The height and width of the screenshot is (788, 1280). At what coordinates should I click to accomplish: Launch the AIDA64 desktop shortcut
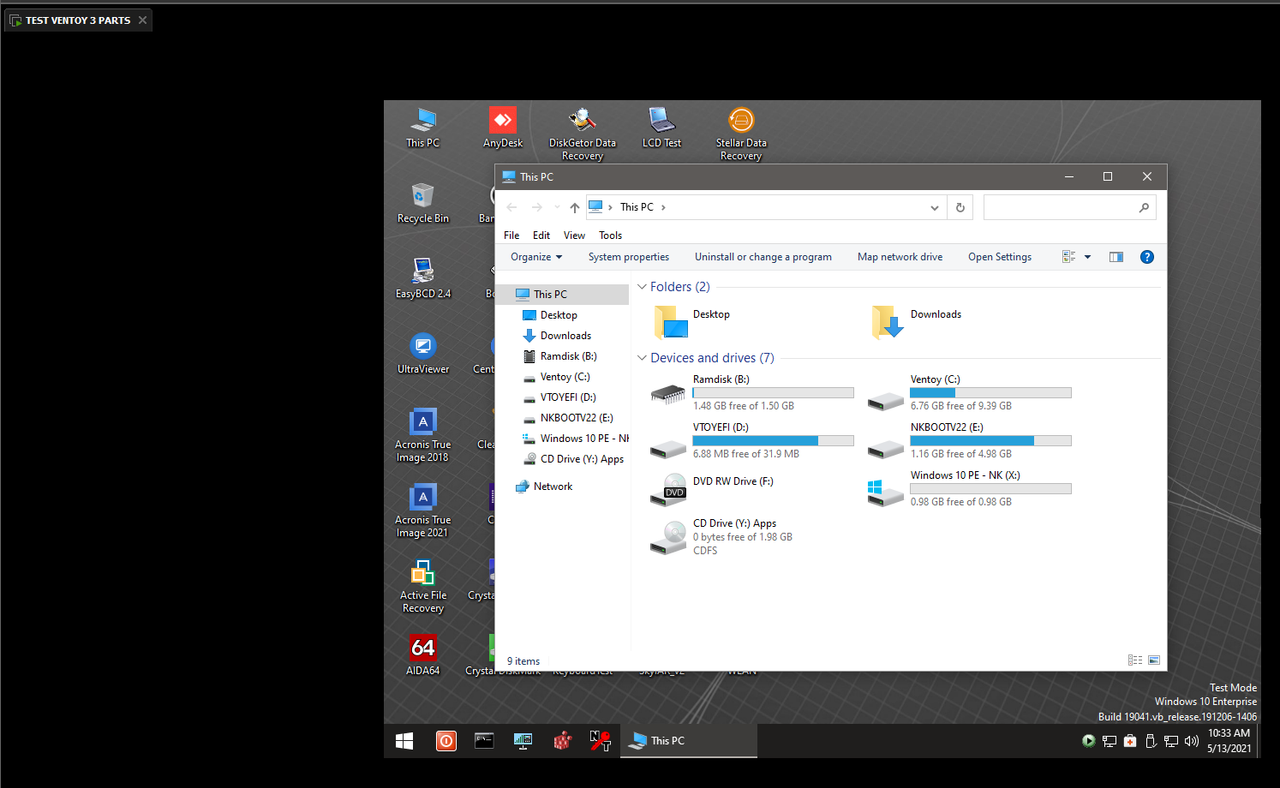tap(423, 655)
